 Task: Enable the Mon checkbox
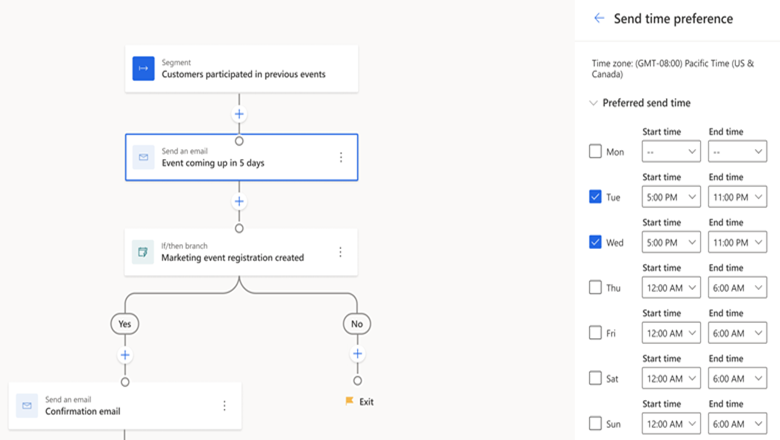click(595, 152)
